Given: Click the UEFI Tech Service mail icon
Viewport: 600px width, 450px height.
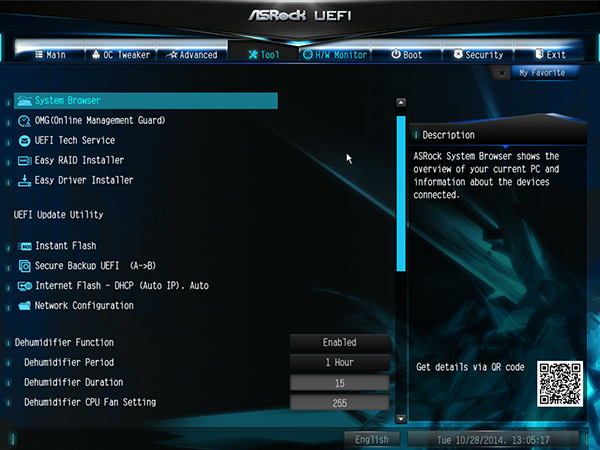Looking at the screenshot, I should tap(24, 141).
